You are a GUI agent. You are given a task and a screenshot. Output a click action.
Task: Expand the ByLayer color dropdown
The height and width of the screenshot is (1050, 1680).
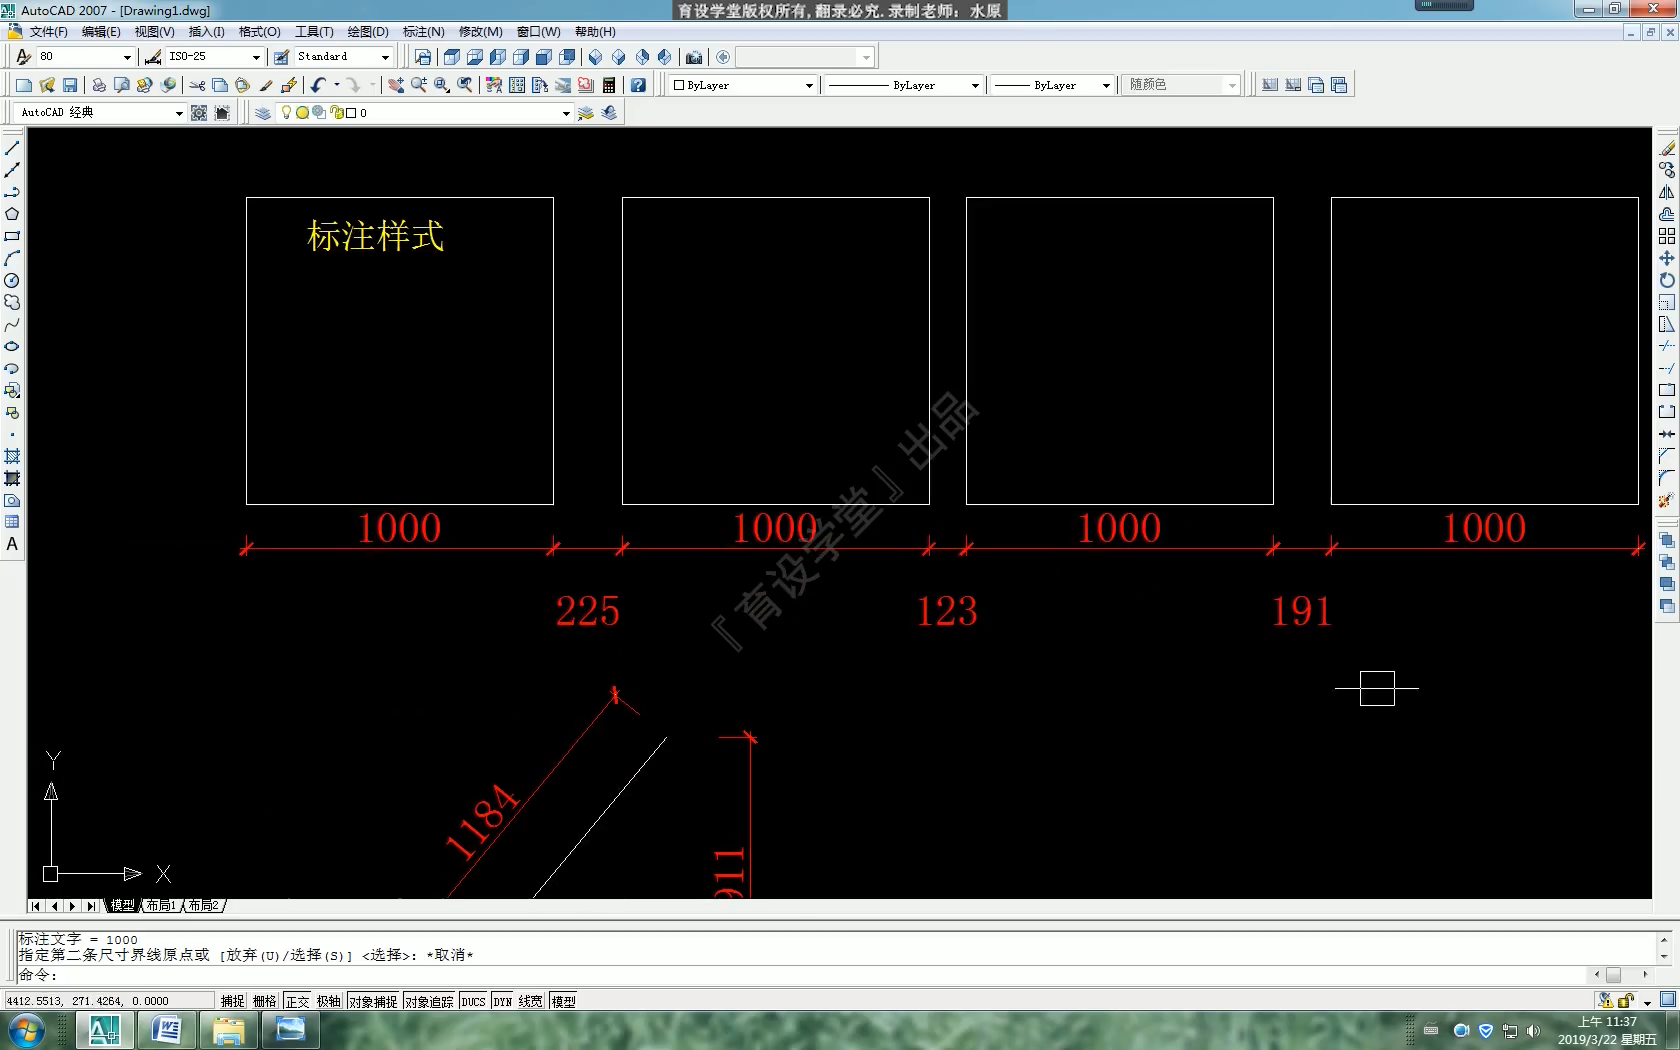point(809,85)
